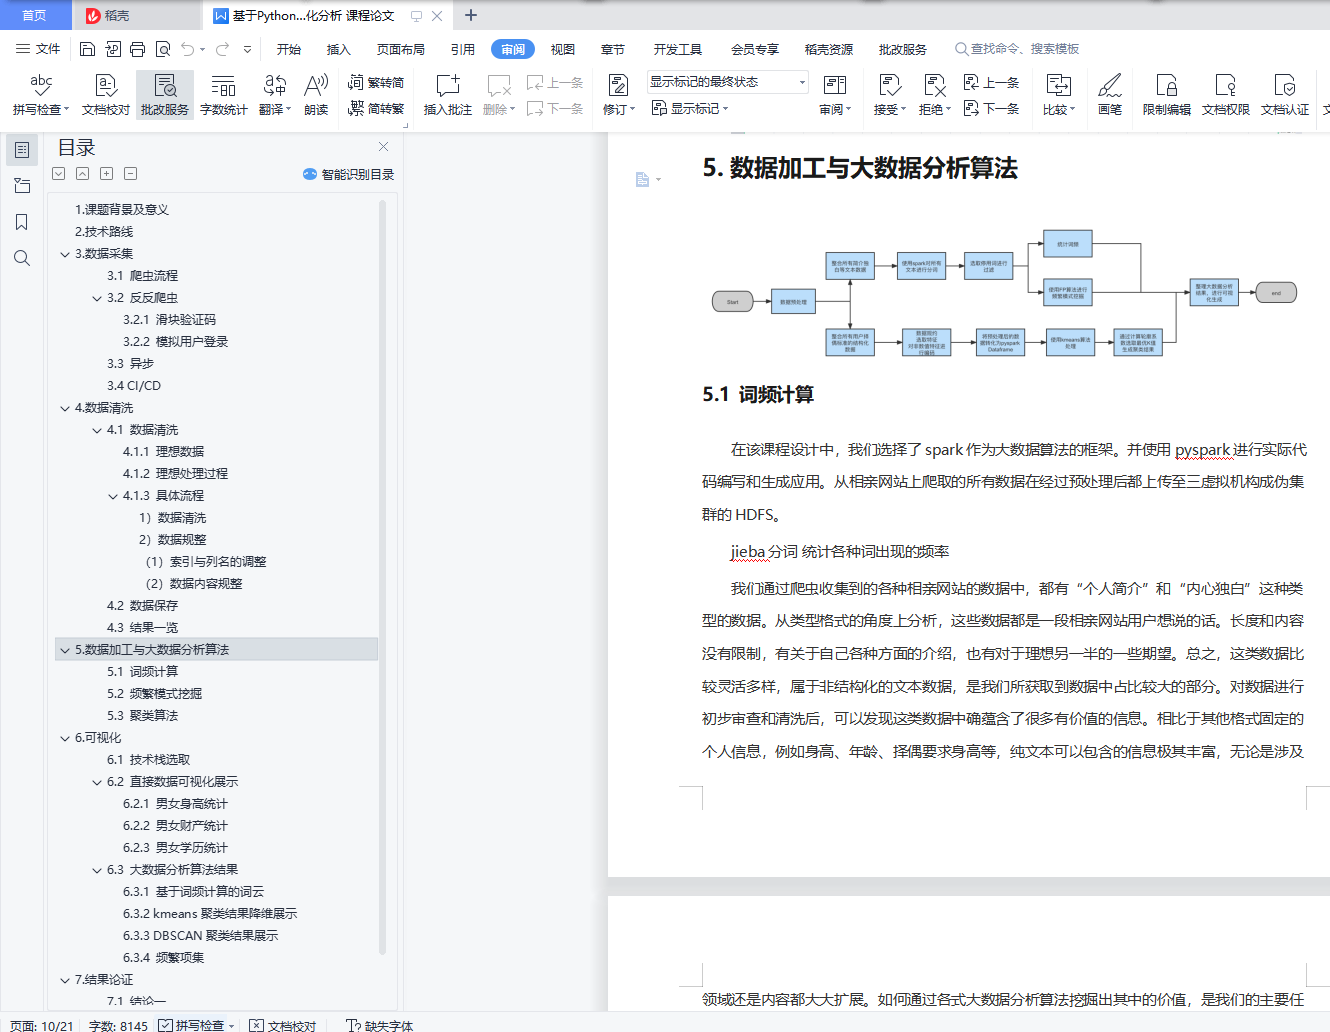Screen dimensions: 1330x1032
Task: Open the 文件 menu
Action: pyautogui.click(x=38, y=49)
